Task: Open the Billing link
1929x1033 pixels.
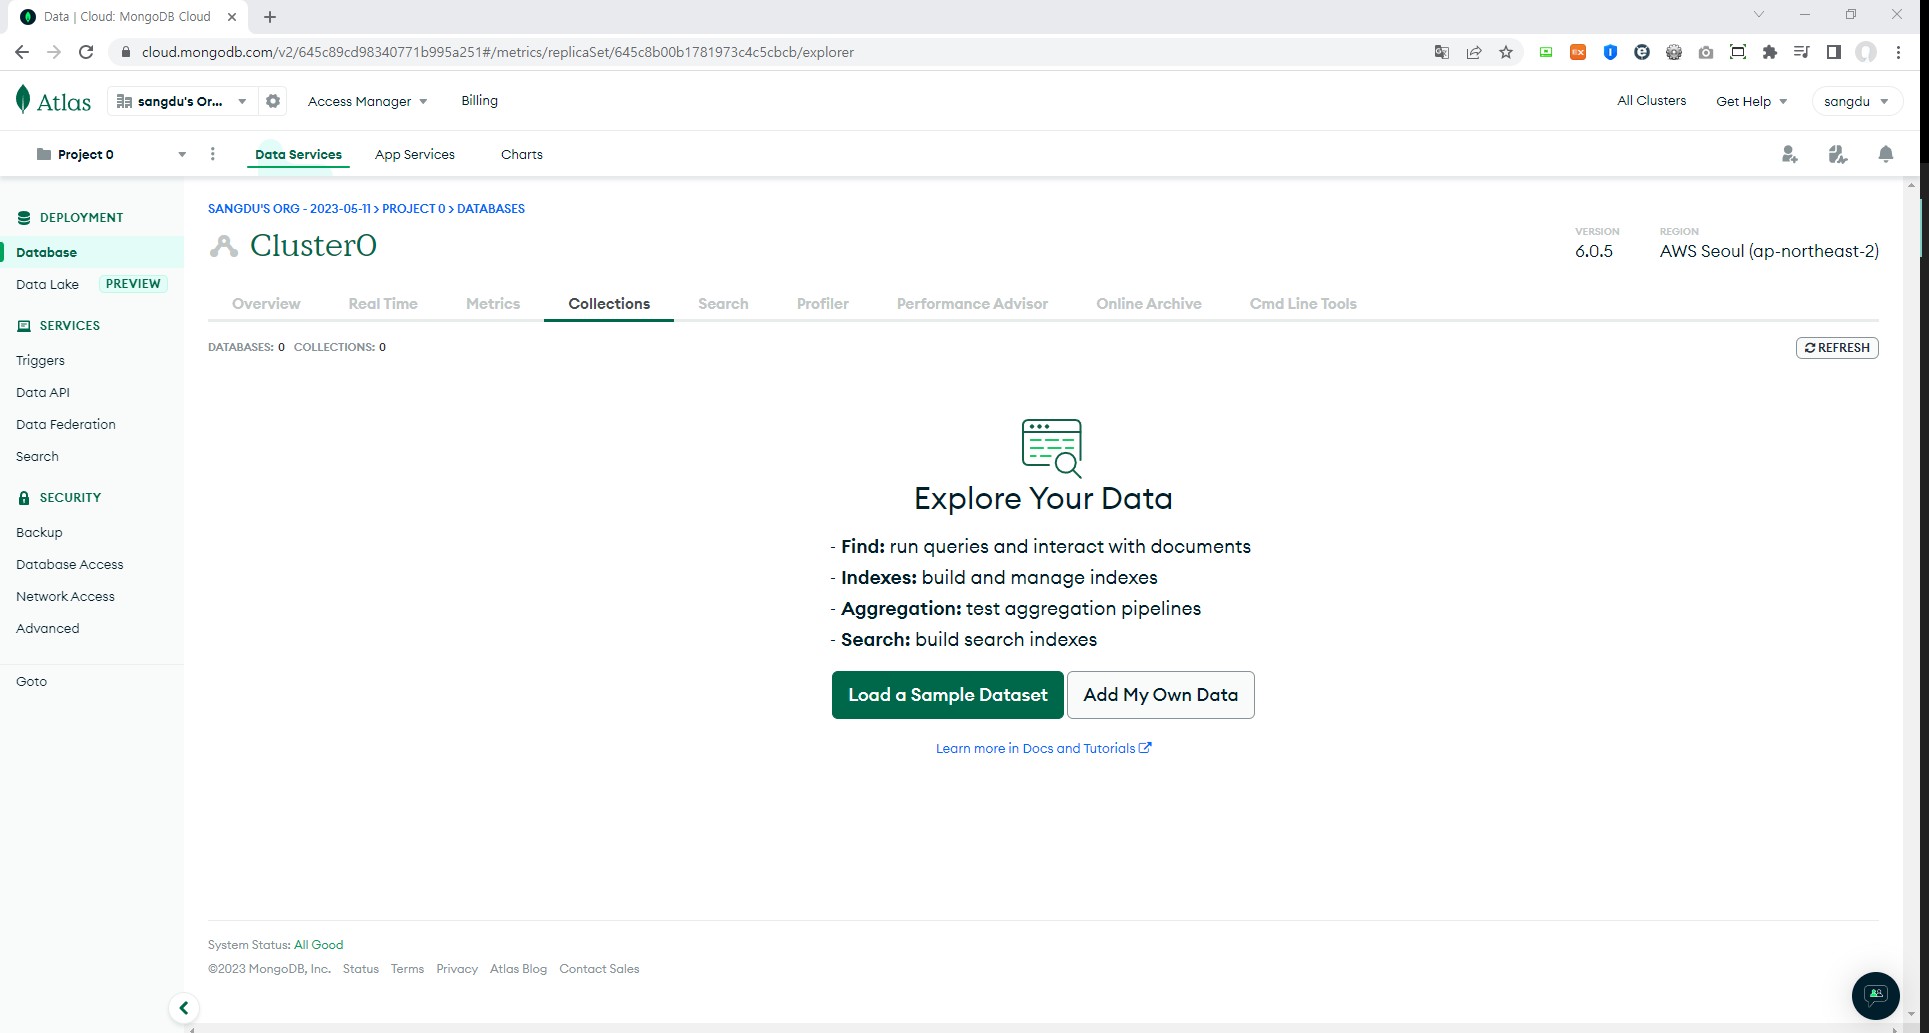Action: pyautogui.click(x=479, y=100)
